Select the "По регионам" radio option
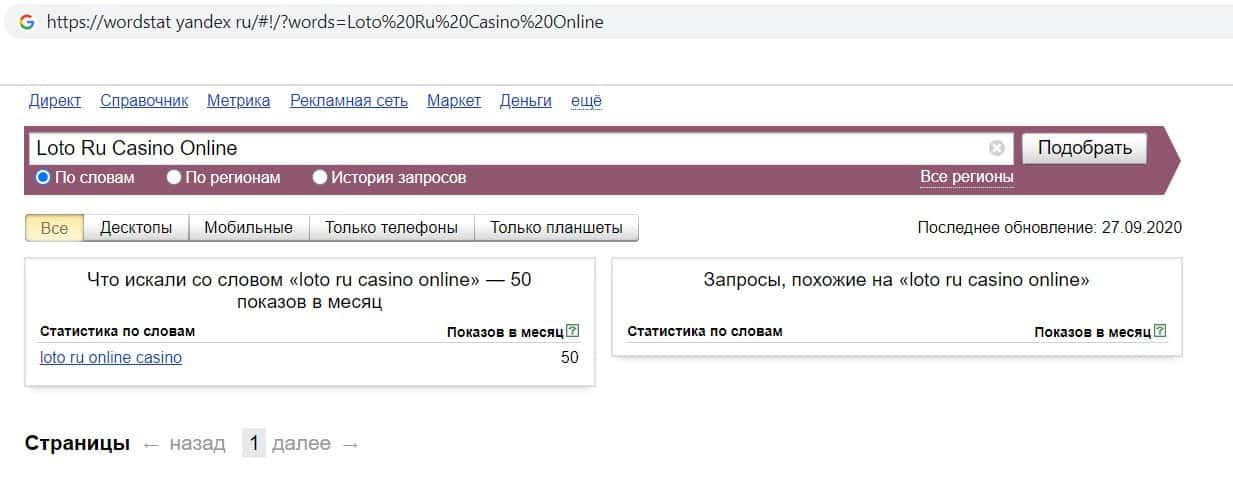This screenshot has height=483, width=1233. (174, 177)
